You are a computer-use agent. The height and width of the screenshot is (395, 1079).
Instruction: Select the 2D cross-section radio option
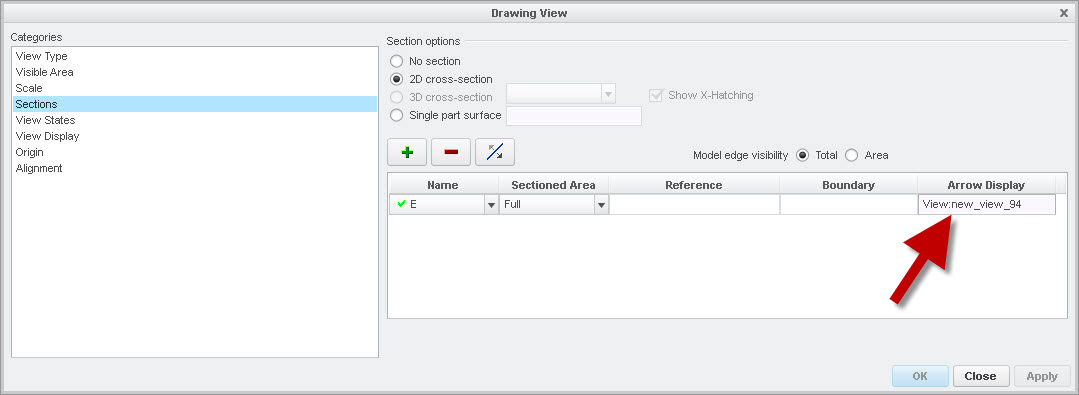[x=396, y=79]
